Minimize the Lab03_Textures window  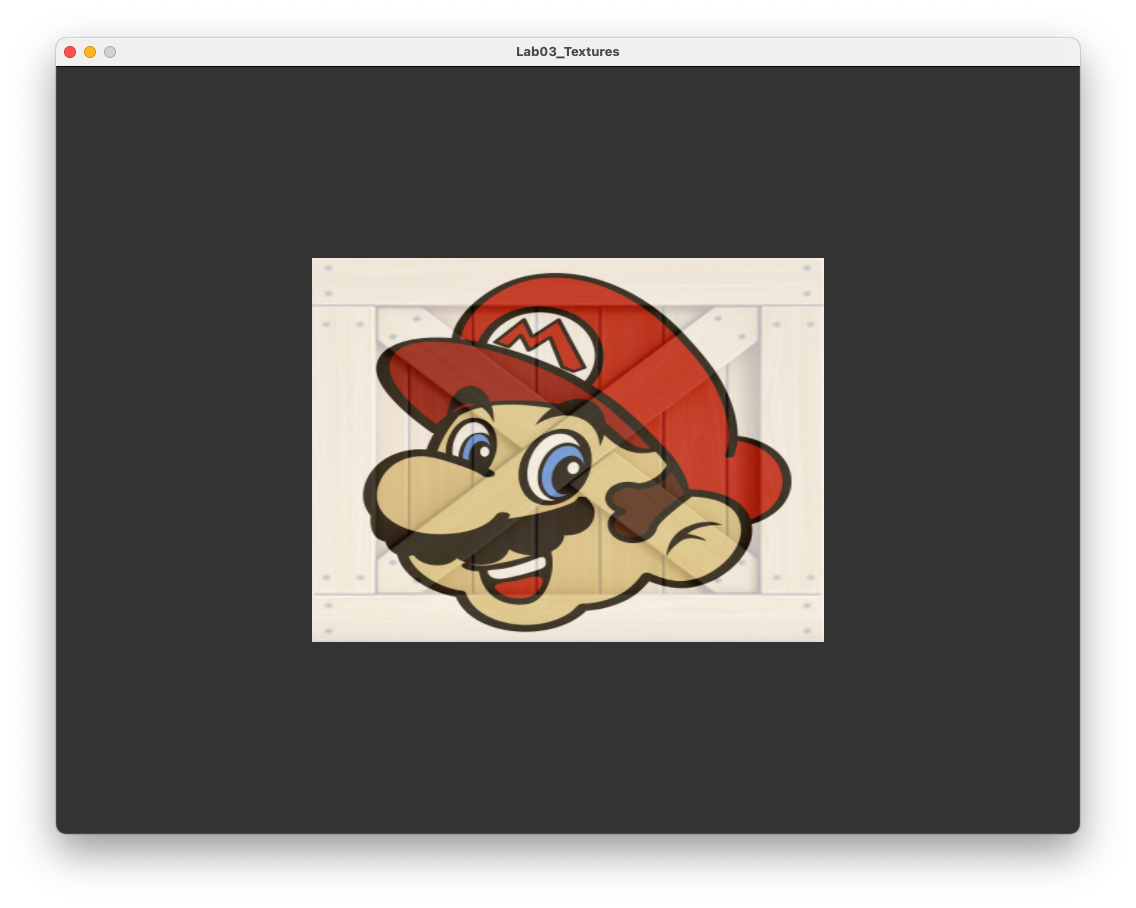90,52
